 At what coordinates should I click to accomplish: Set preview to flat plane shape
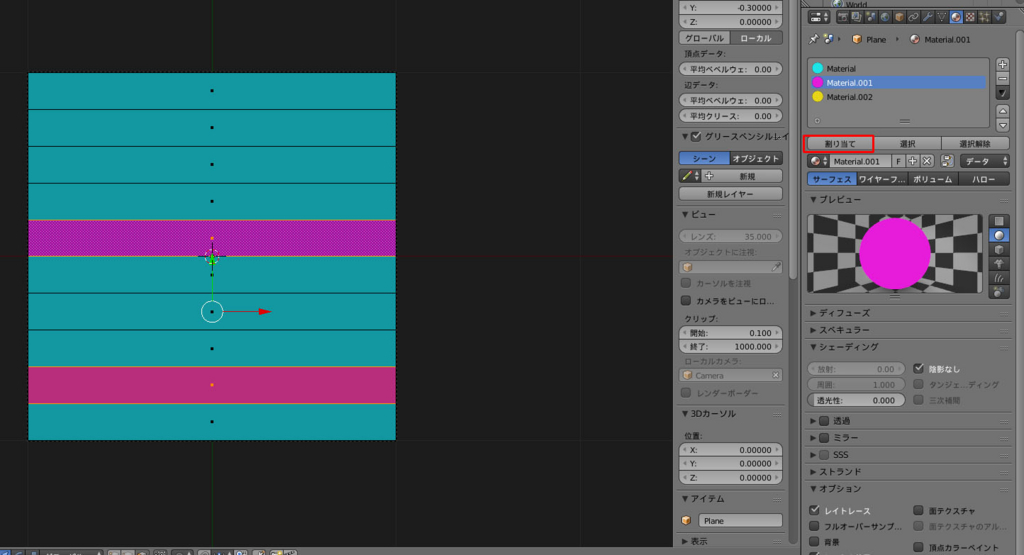click(x=999, y=221)
